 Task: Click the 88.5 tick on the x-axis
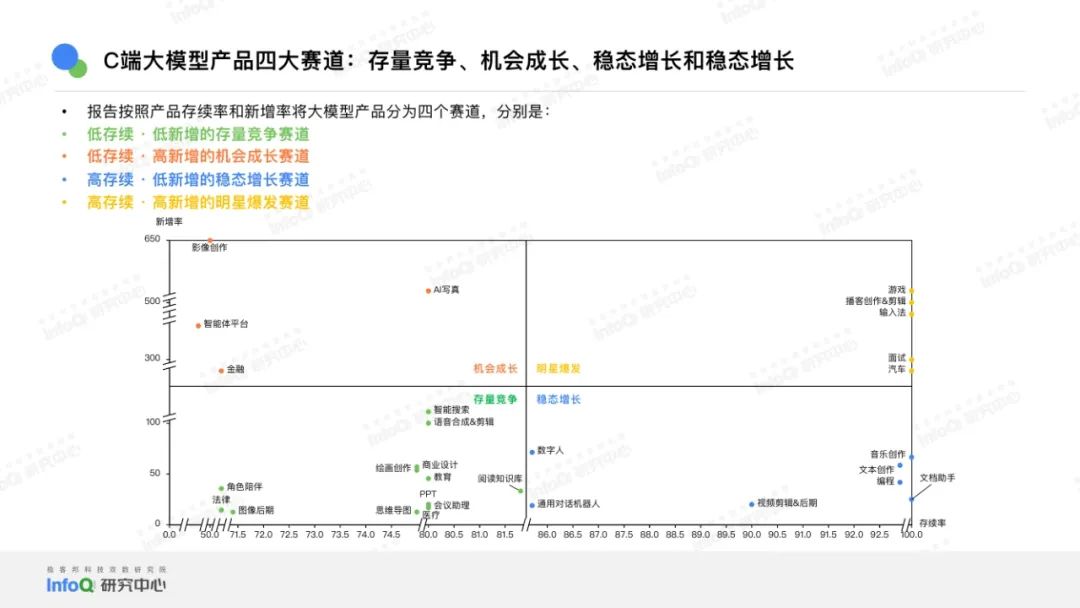(675, 534)
